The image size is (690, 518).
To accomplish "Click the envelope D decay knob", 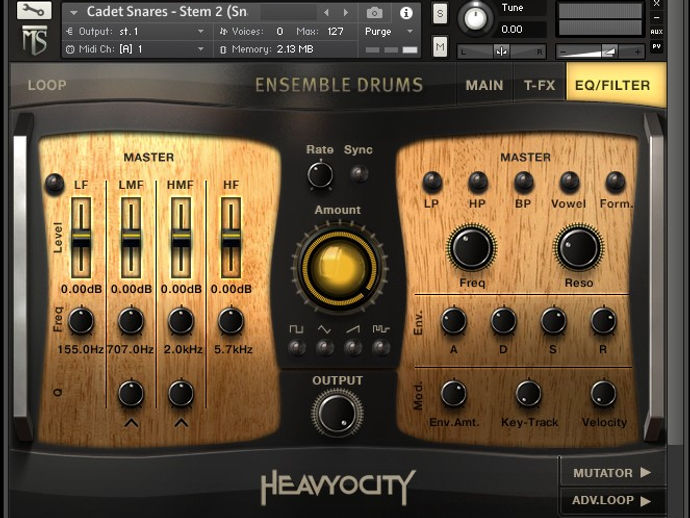I will click(503, 321).
